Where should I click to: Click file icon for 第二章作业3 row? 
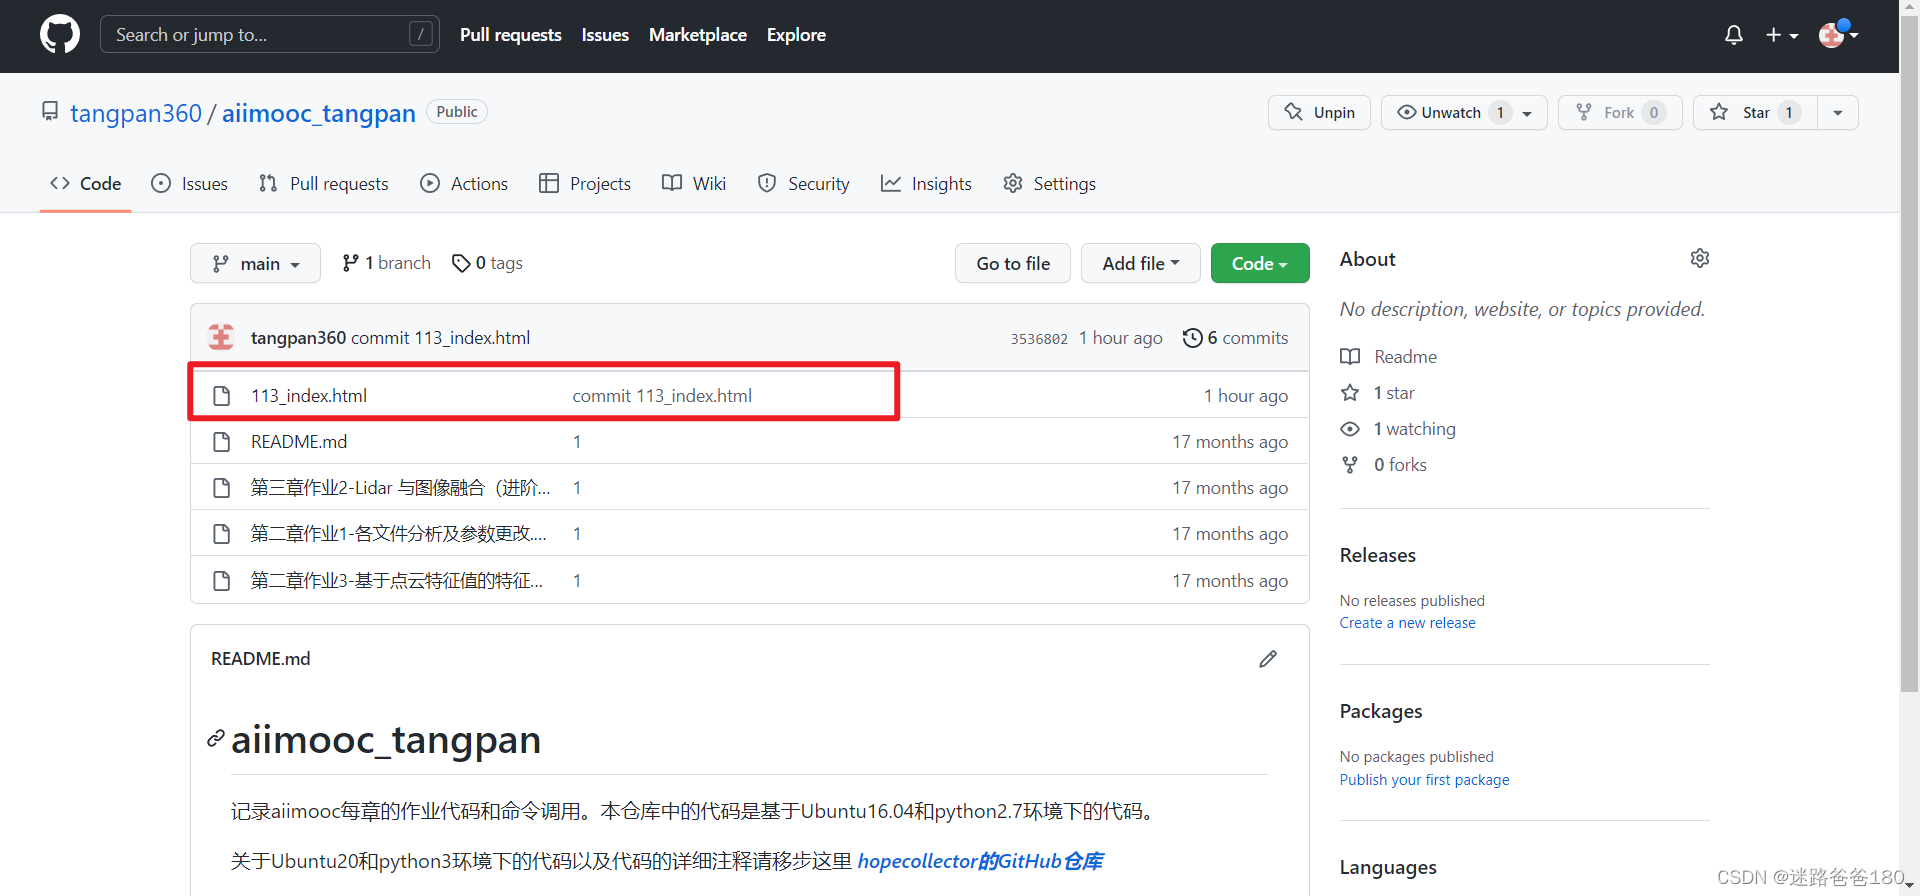tap(222, 581)
